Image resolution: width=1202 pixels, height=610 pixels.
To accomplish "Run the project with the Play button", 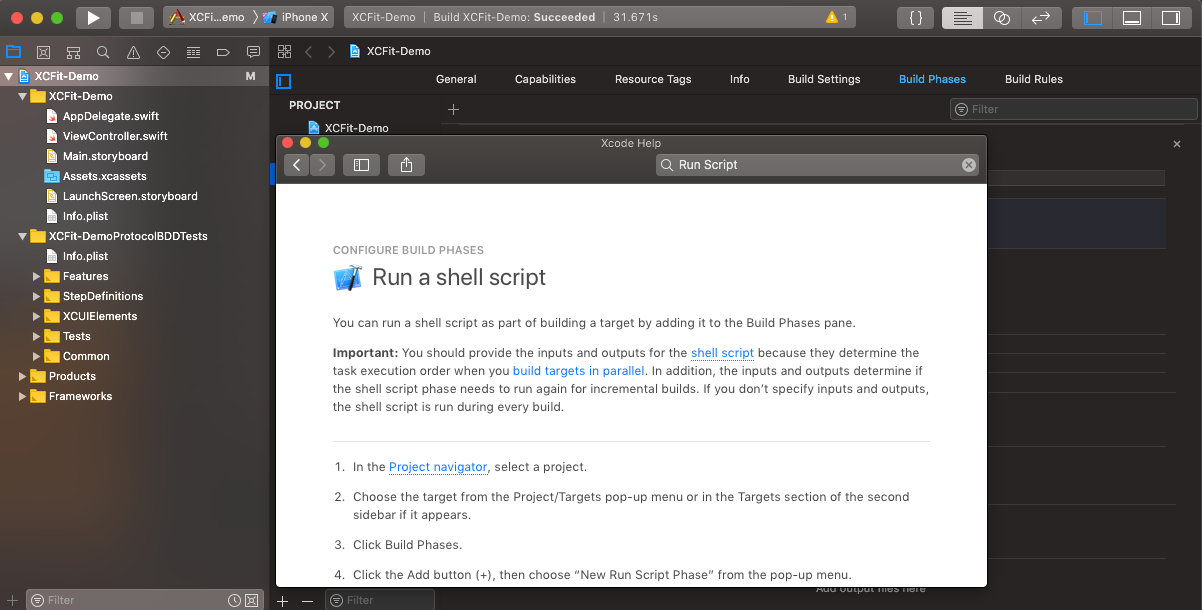I will [93, 17].
